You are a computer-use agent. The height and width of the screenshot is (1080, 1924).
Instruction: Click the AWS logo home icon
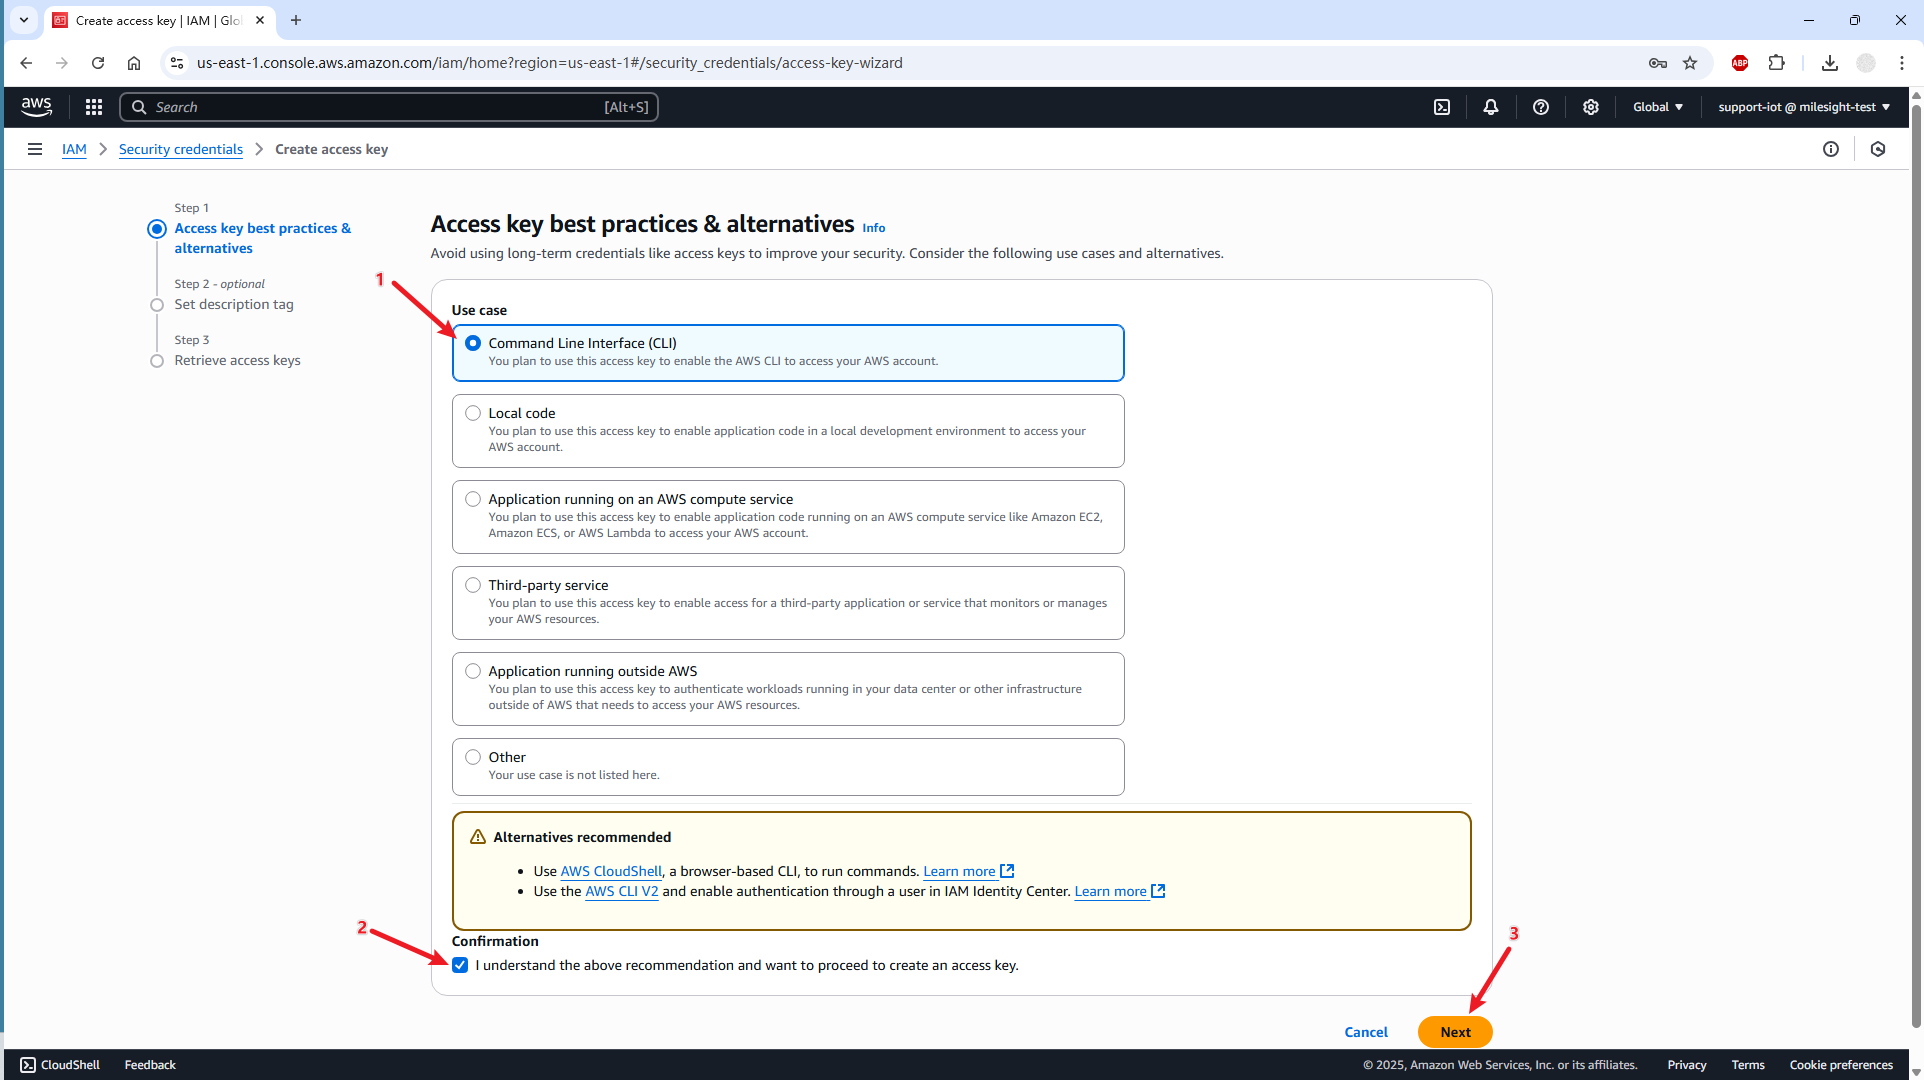pyautogui.click(x=37, y=106)
